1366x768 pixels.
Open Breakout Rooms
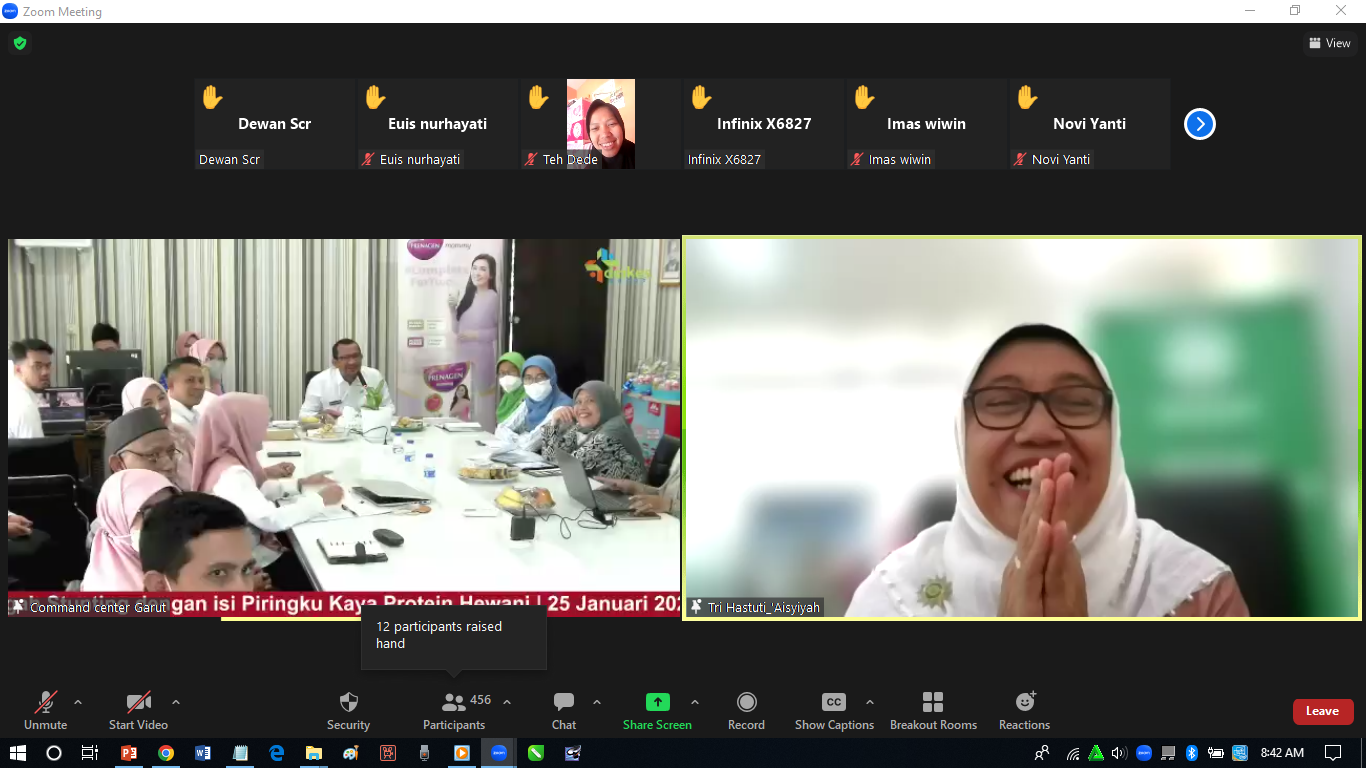tap(933, 703)
